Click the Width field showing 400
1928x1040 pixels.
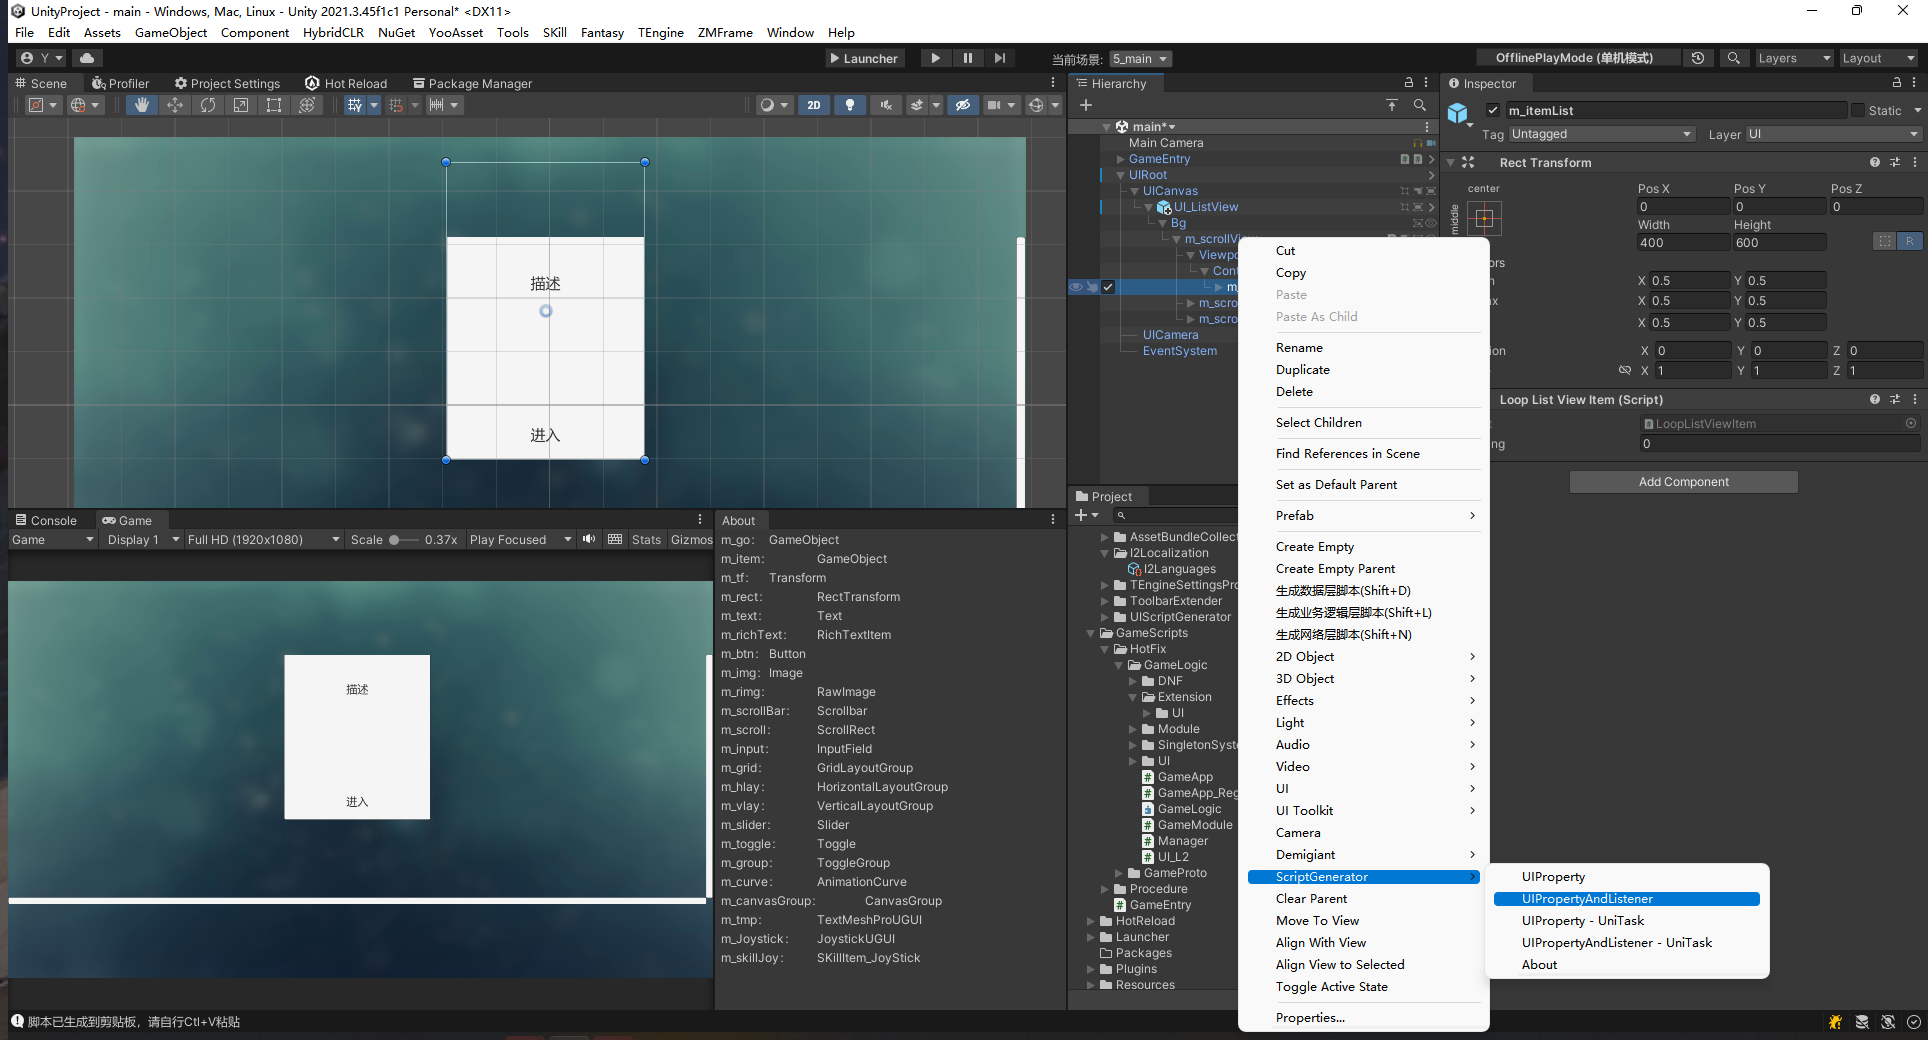[x=1683, y=242]
